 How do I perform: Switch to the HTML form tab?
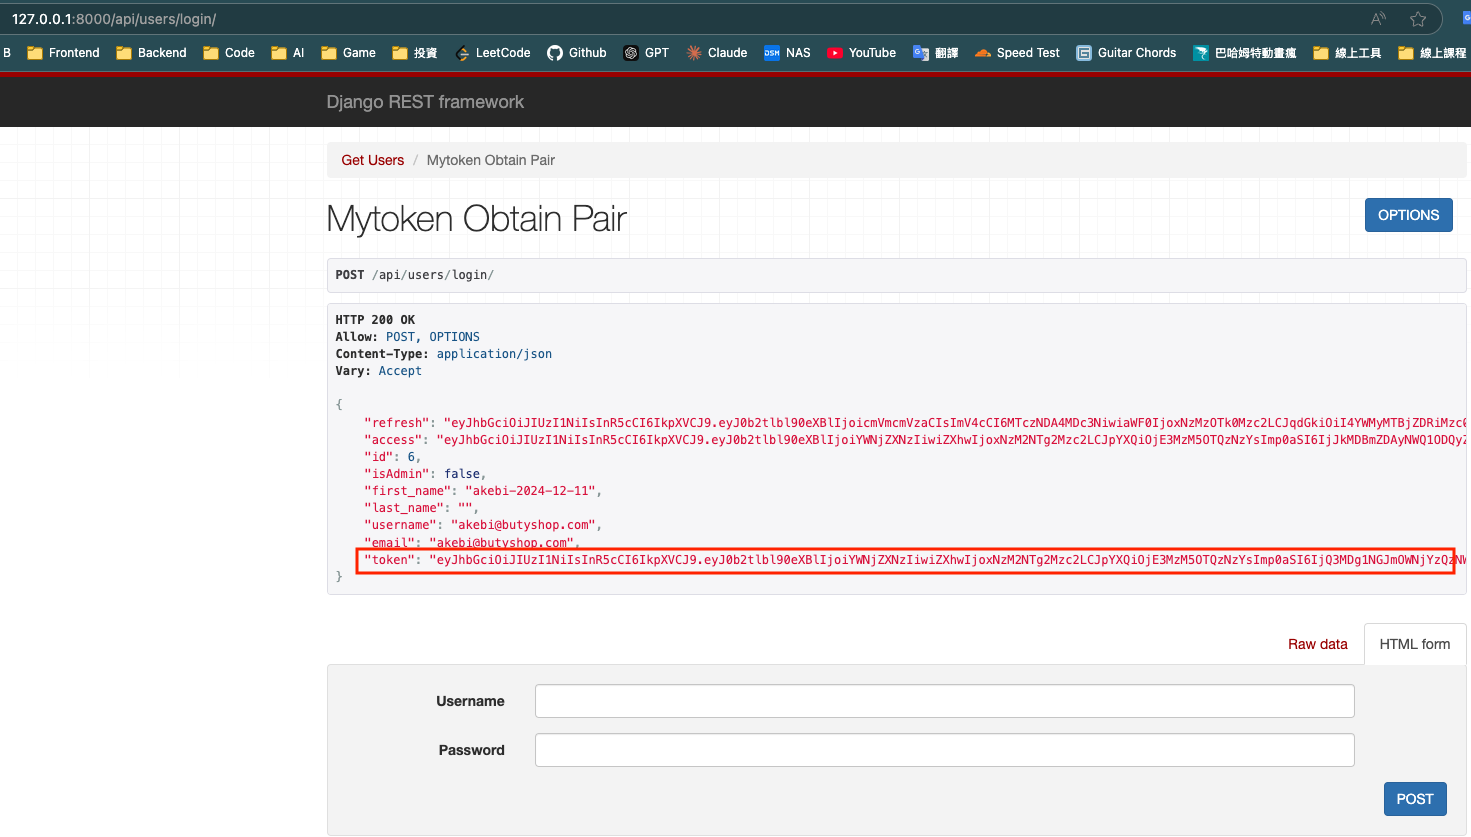pyautogui.click(x=1414, y=644)
